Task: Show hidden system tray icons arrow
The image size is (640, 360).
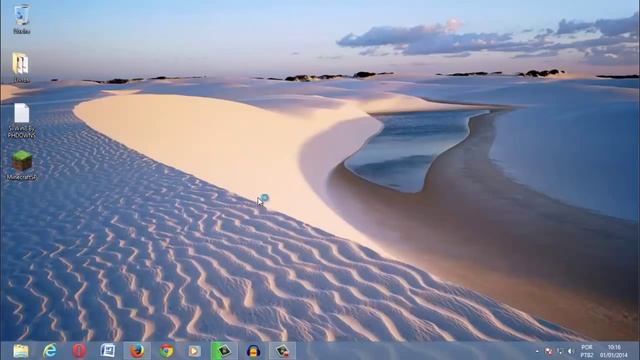Action: (x=537, y=351)
